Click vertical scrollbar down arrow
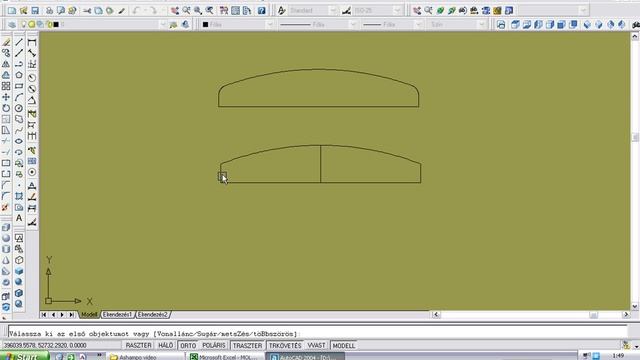Screen dimensions: 640x360 [x=635, y=307]
